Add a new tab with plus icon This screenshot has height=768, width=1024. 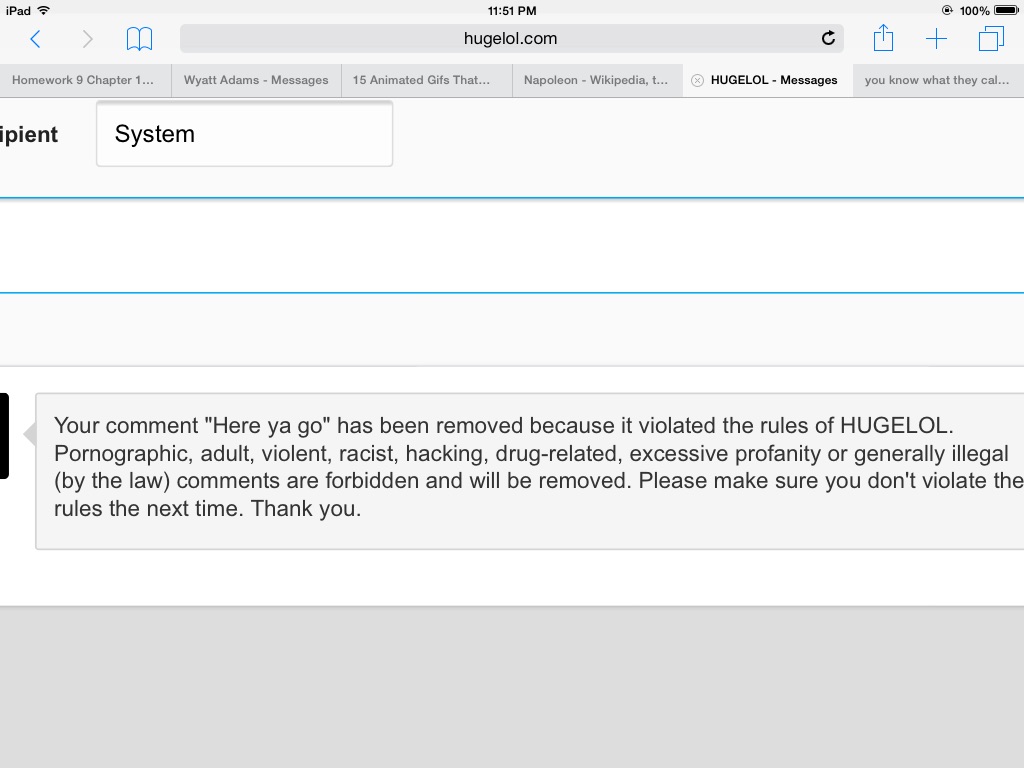click(x=936, y=39)
